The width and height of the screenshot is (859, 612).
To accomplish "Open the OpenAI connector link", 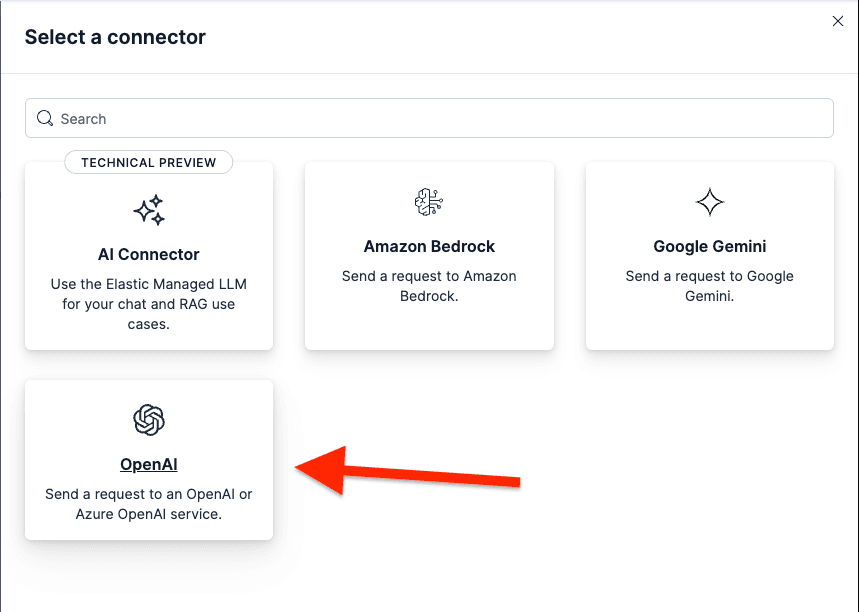I will tap(148, 464).
